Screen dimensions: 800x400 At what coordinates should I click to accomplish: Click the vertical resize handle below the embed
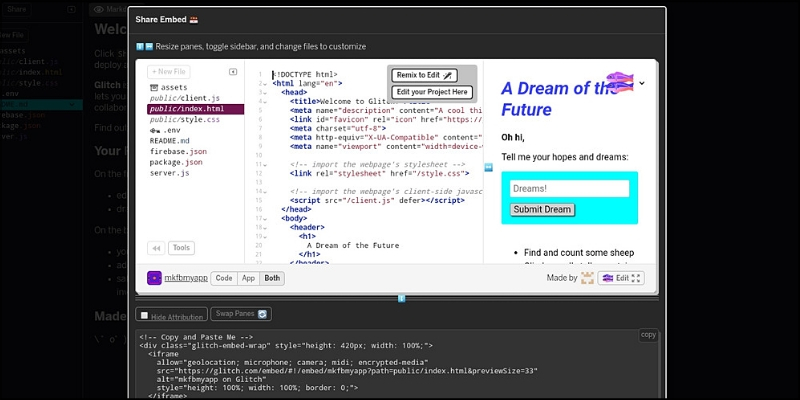click(402, 298)
